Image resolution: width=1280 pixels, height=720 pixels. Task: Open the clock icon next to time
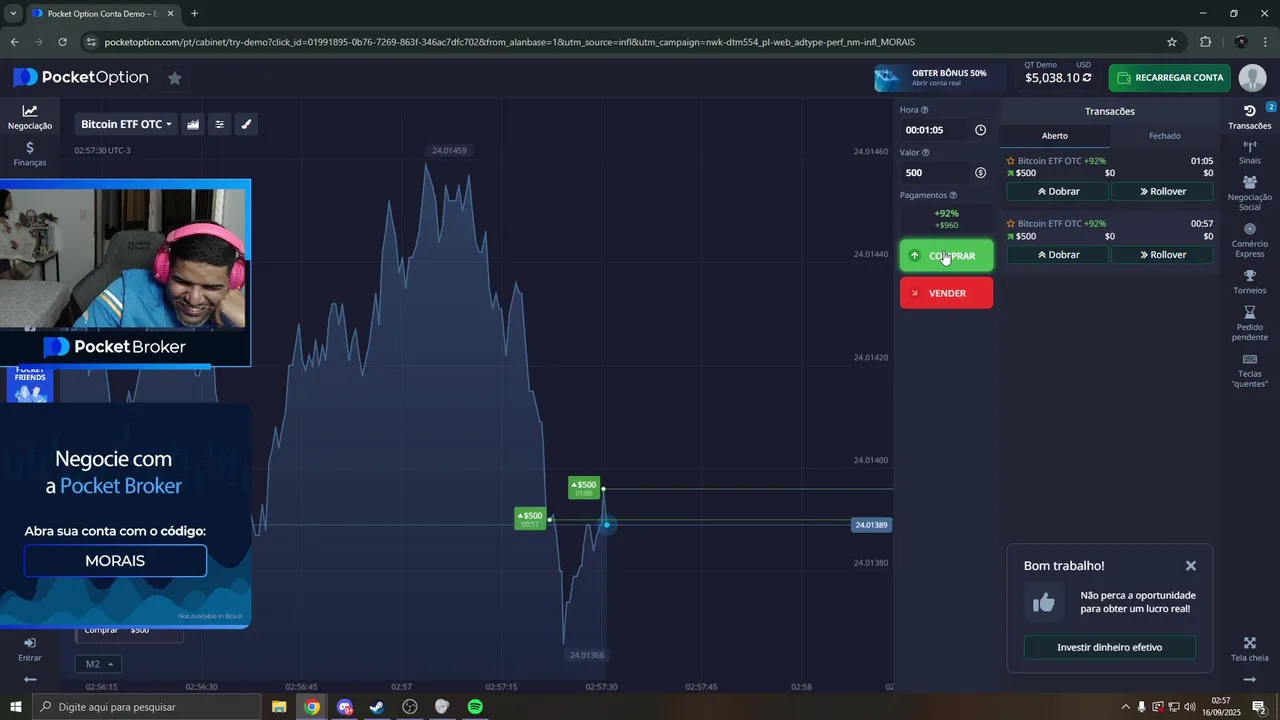980,130
